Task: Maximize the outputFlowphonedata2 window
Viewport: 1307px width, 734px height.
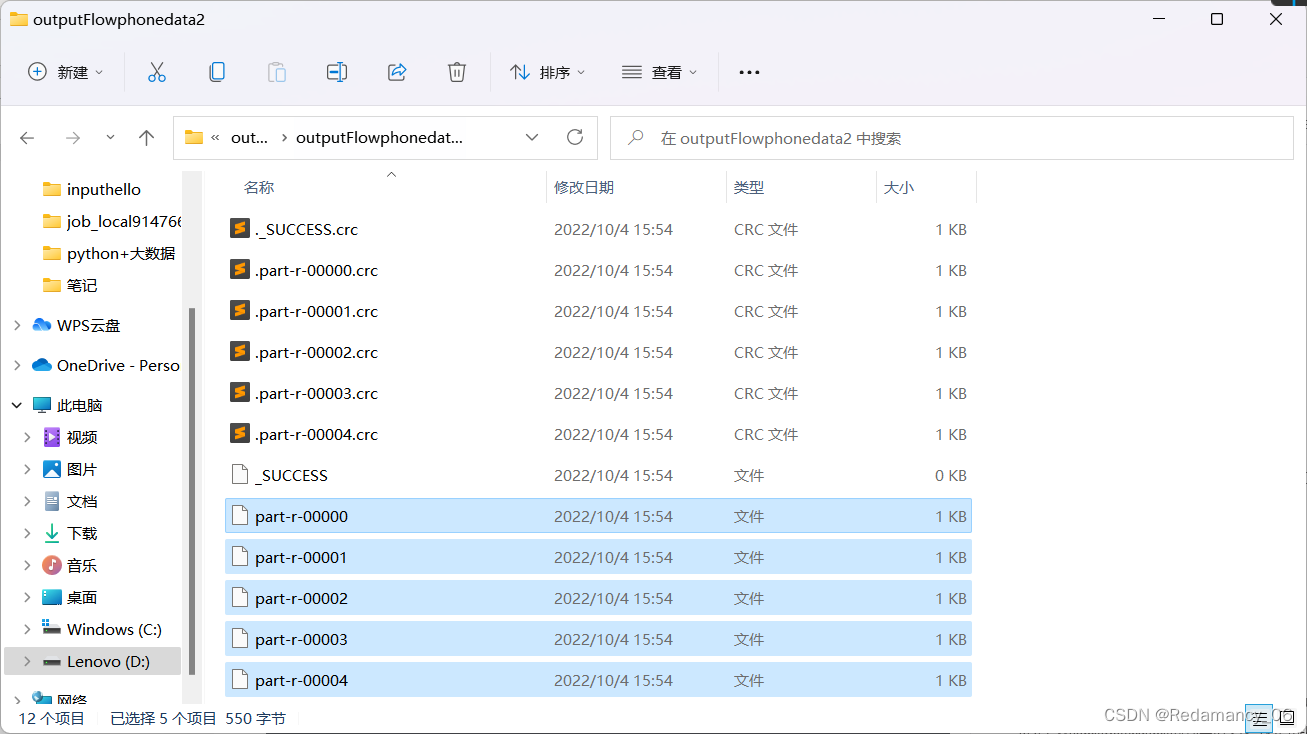Action: 1217,19
